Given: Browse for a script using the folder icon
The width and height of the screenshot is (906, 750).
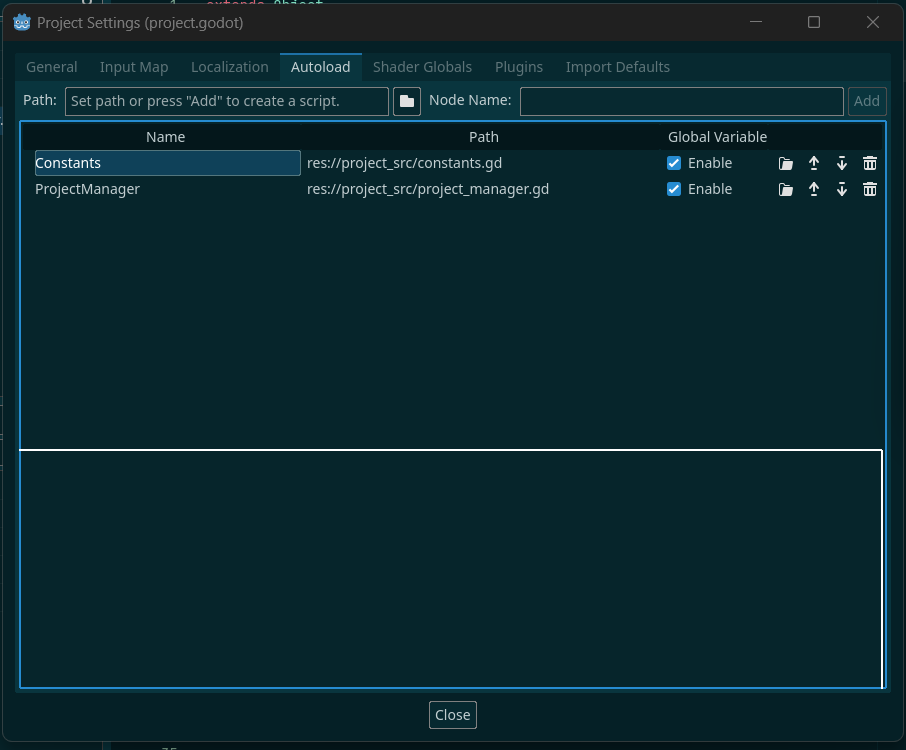Looking at the screenshot, I should 407,100.
